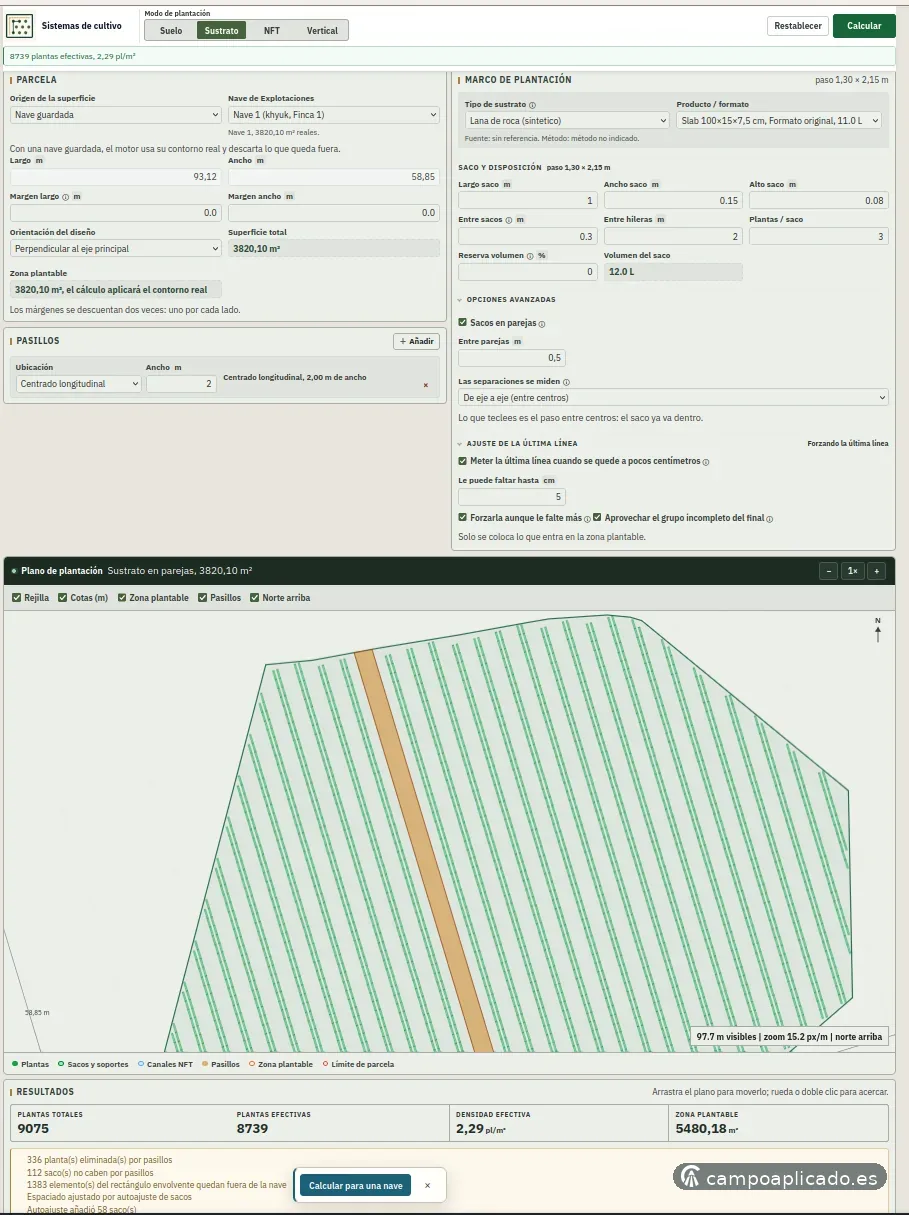This screenshot has height=1215, width=909.
Task: Toggle 'Meter la última línea' checkbox
Action: (x=462, y=461)
